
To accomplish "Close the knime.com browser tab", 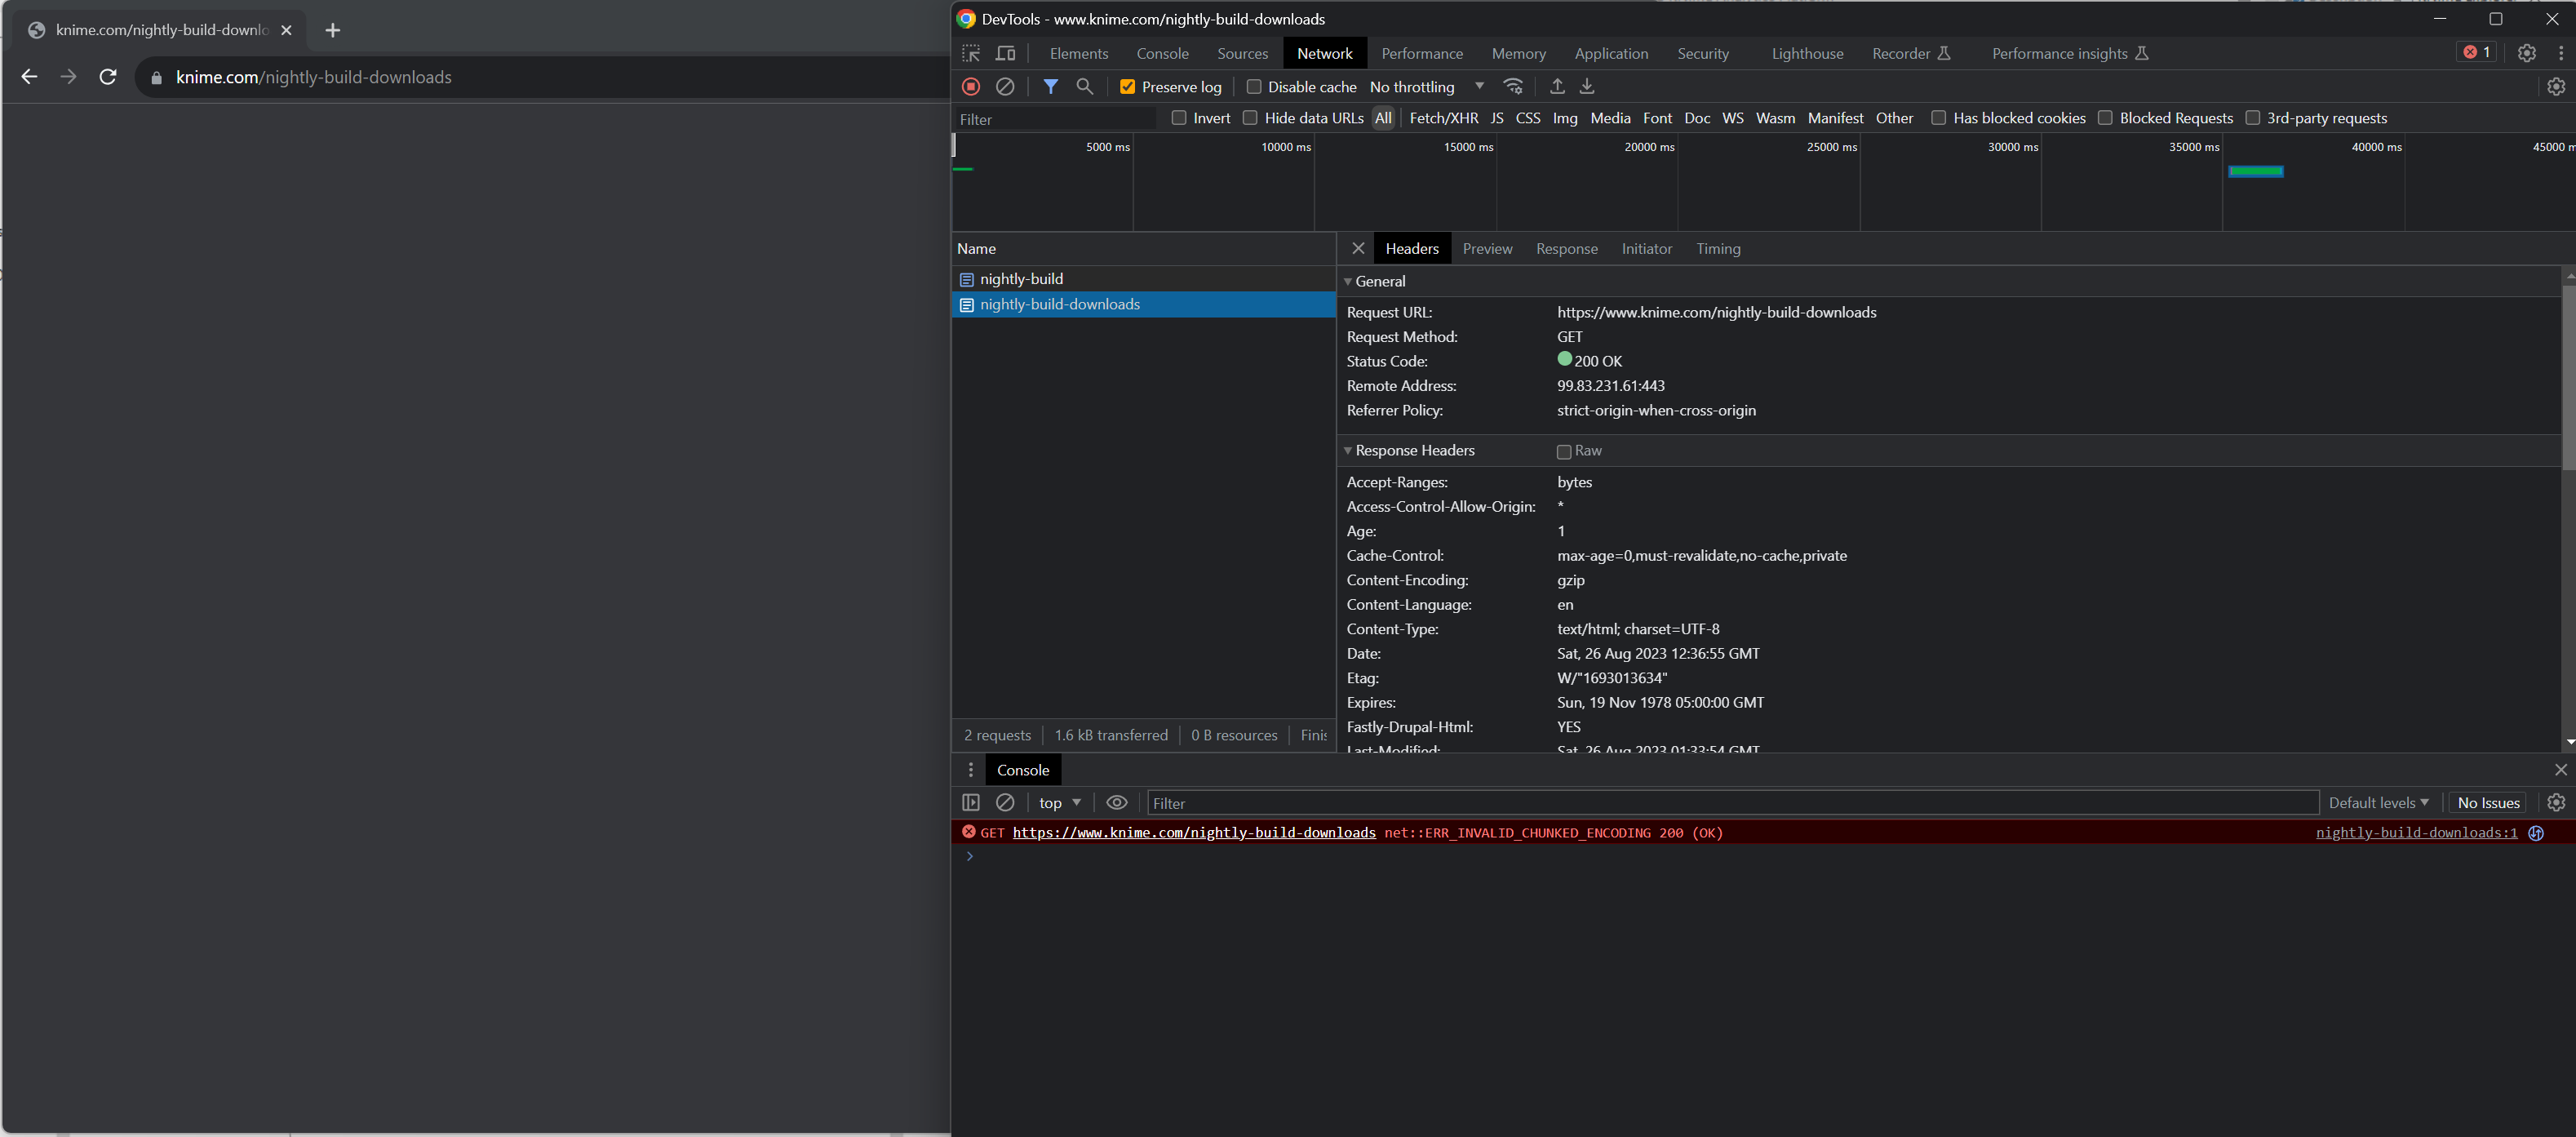I will (287, 30).
